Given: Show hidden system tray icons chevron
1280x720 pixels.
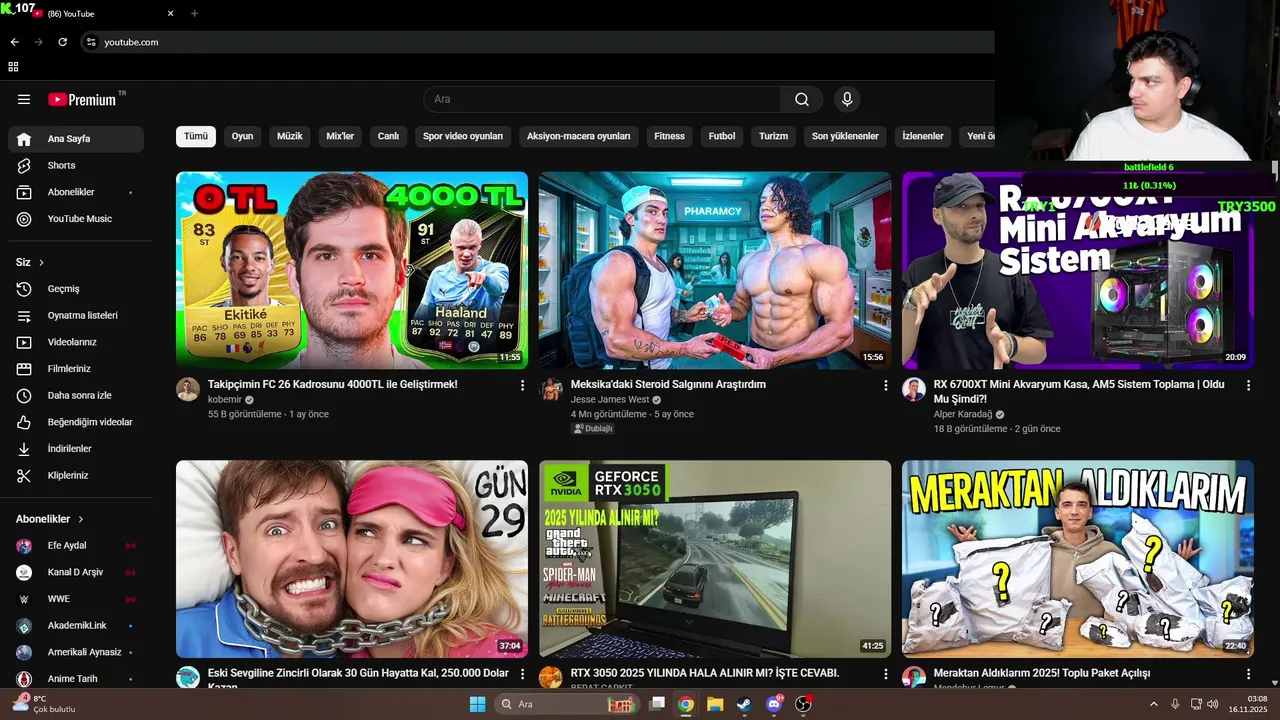Looking at the screenshot, I should 1153,704.
